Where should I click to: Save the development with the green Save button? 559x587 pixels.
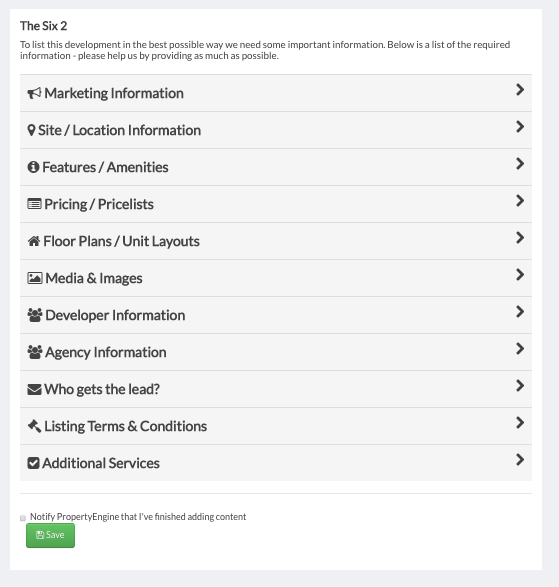click(50, 535)
